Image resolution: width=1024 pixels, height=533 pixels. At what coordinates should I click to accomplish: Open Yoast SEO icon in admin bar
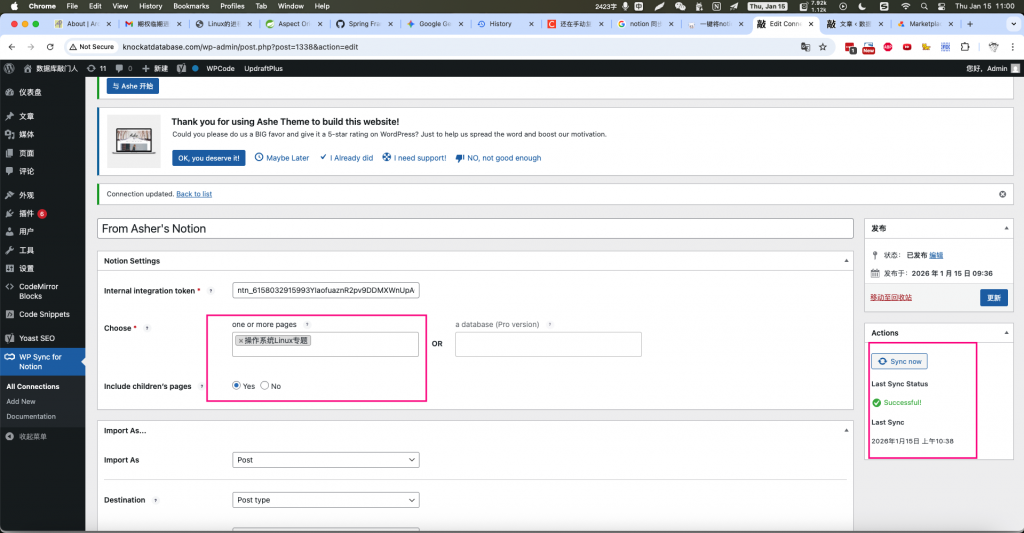(x=181, y=68)
